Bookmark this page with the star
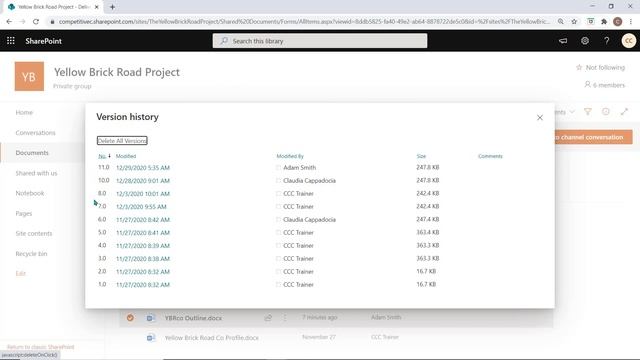Screen dimensions: 640x360 (574, 22)
